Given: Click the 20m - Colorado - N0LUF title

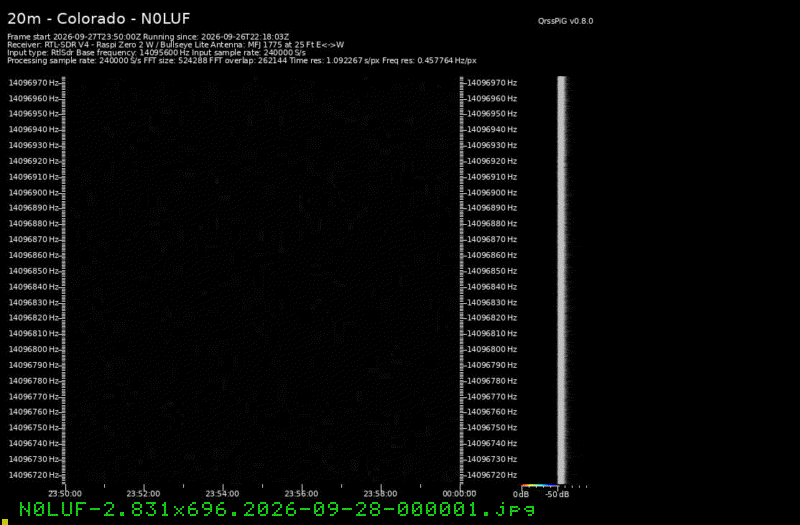Looking at the screenshot, I should pyautogui.click(x=98, y=19).
